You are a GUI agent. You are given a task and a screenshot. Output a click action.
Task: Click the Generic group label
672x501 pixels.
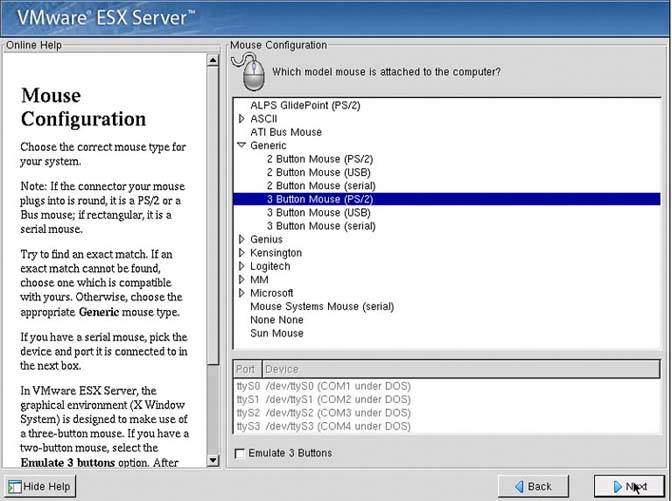coord(268,145)
